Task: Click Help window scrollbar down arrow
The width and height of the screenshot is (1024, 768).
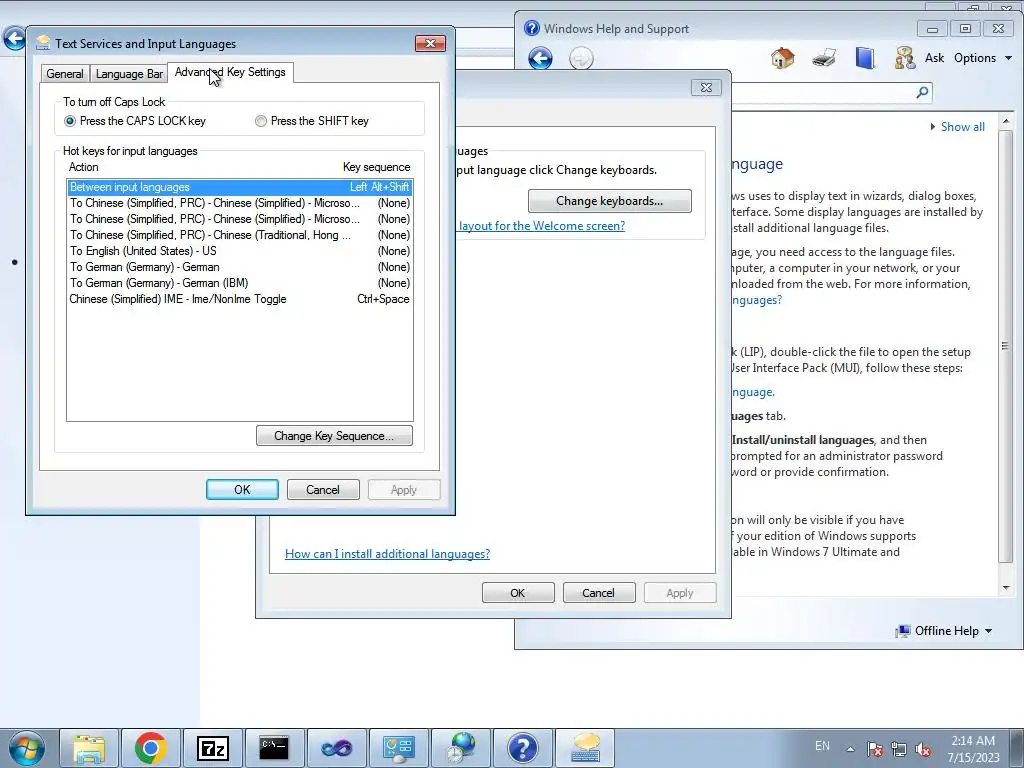Action: coord(1006,588)
